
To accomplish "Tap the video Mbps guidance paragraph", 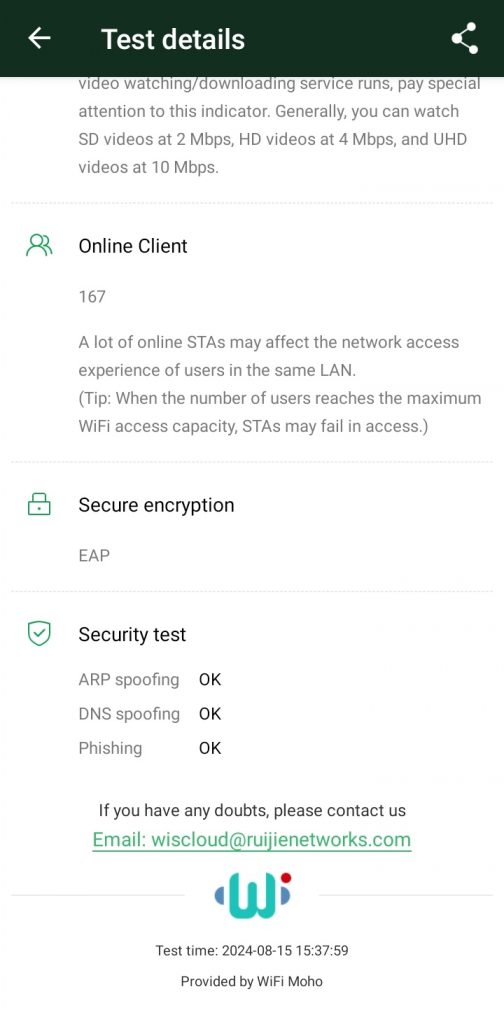I will [x=279, y=125].
